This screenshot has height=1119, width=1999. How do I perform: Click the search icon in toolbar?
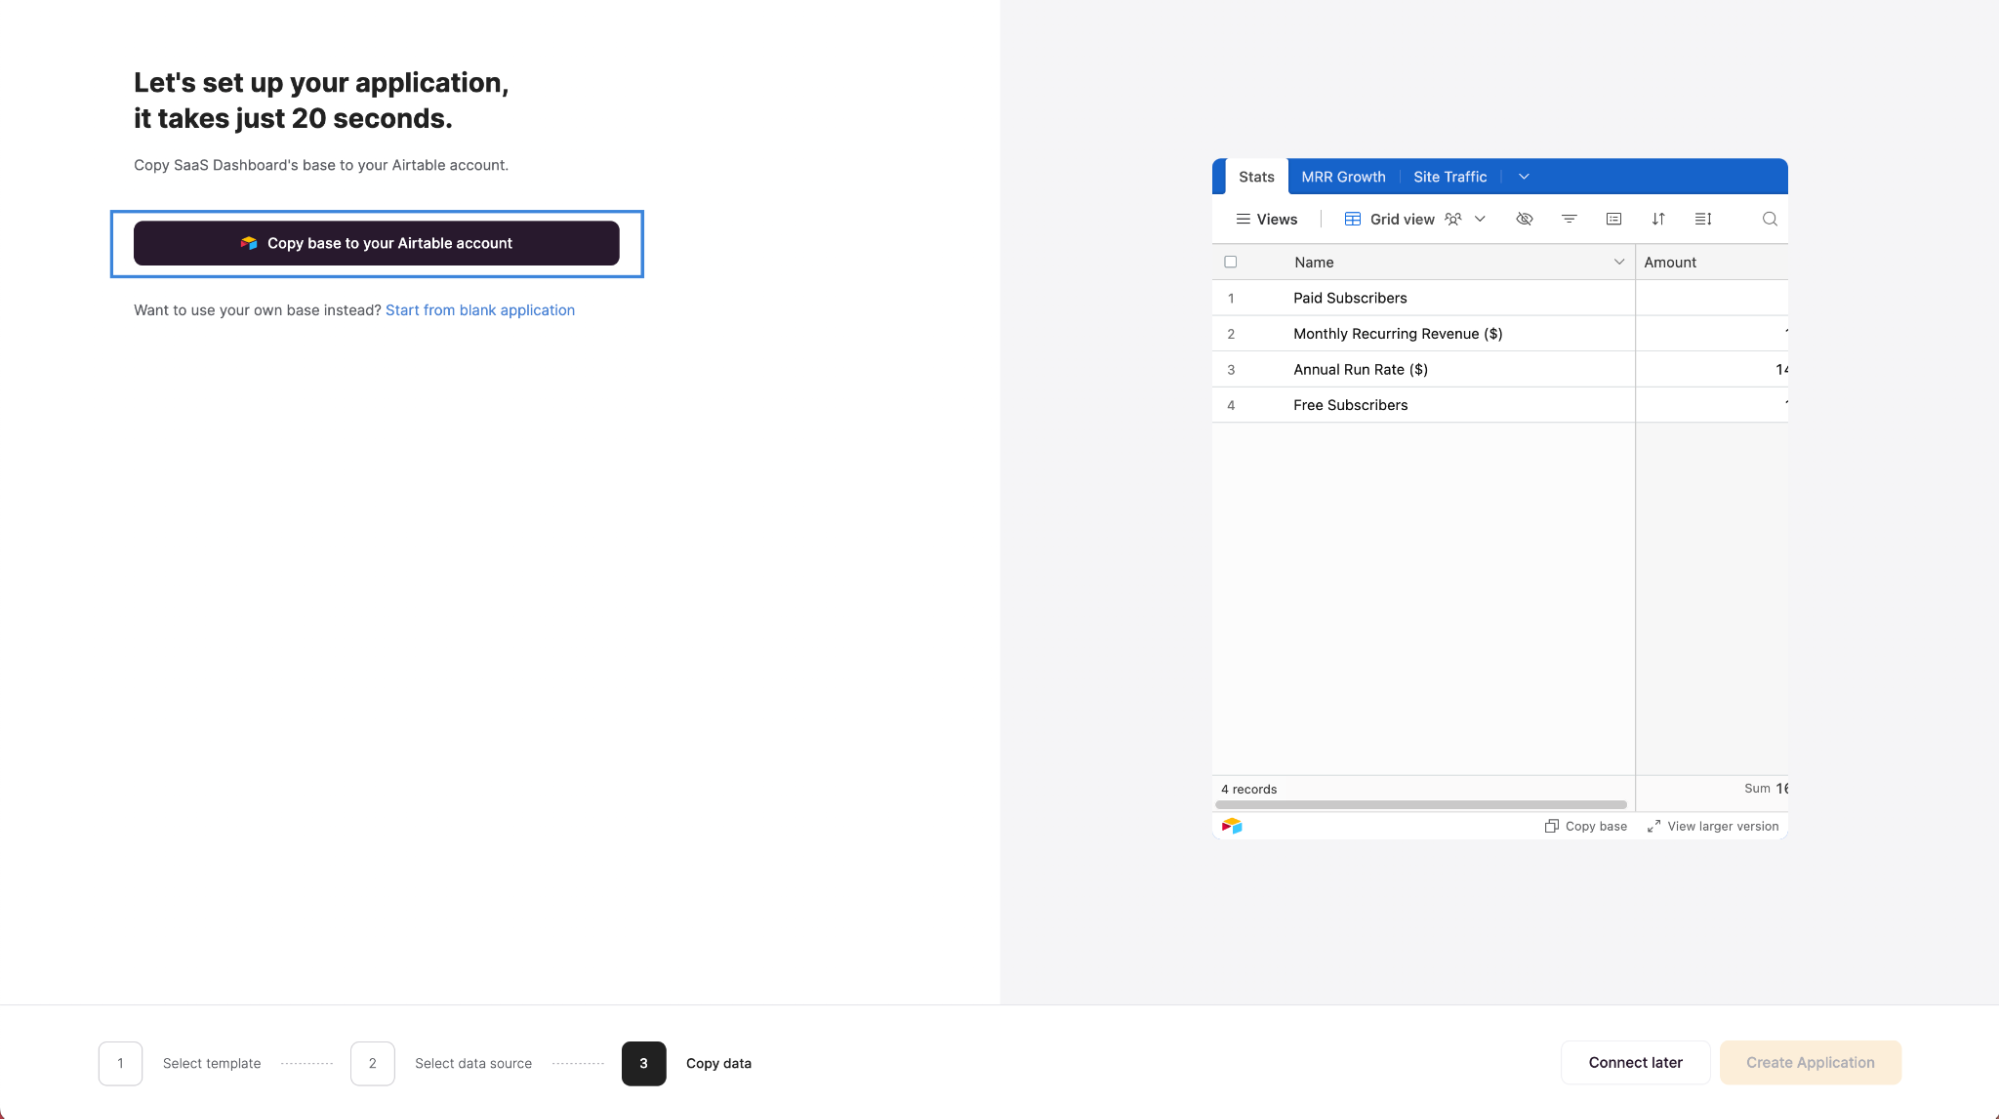(1770, 218)
